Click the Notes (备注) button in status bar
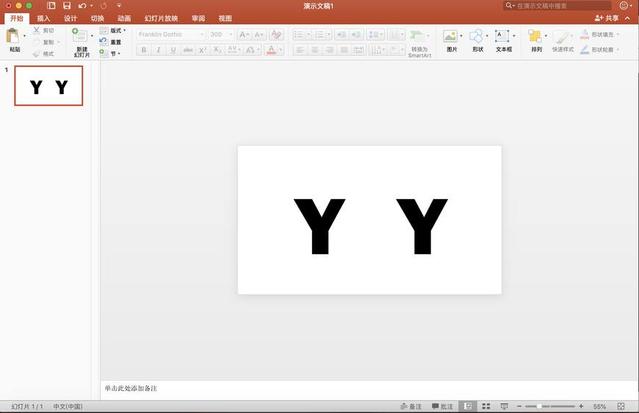Screen dimensions: 639x413 click(410, 406)
